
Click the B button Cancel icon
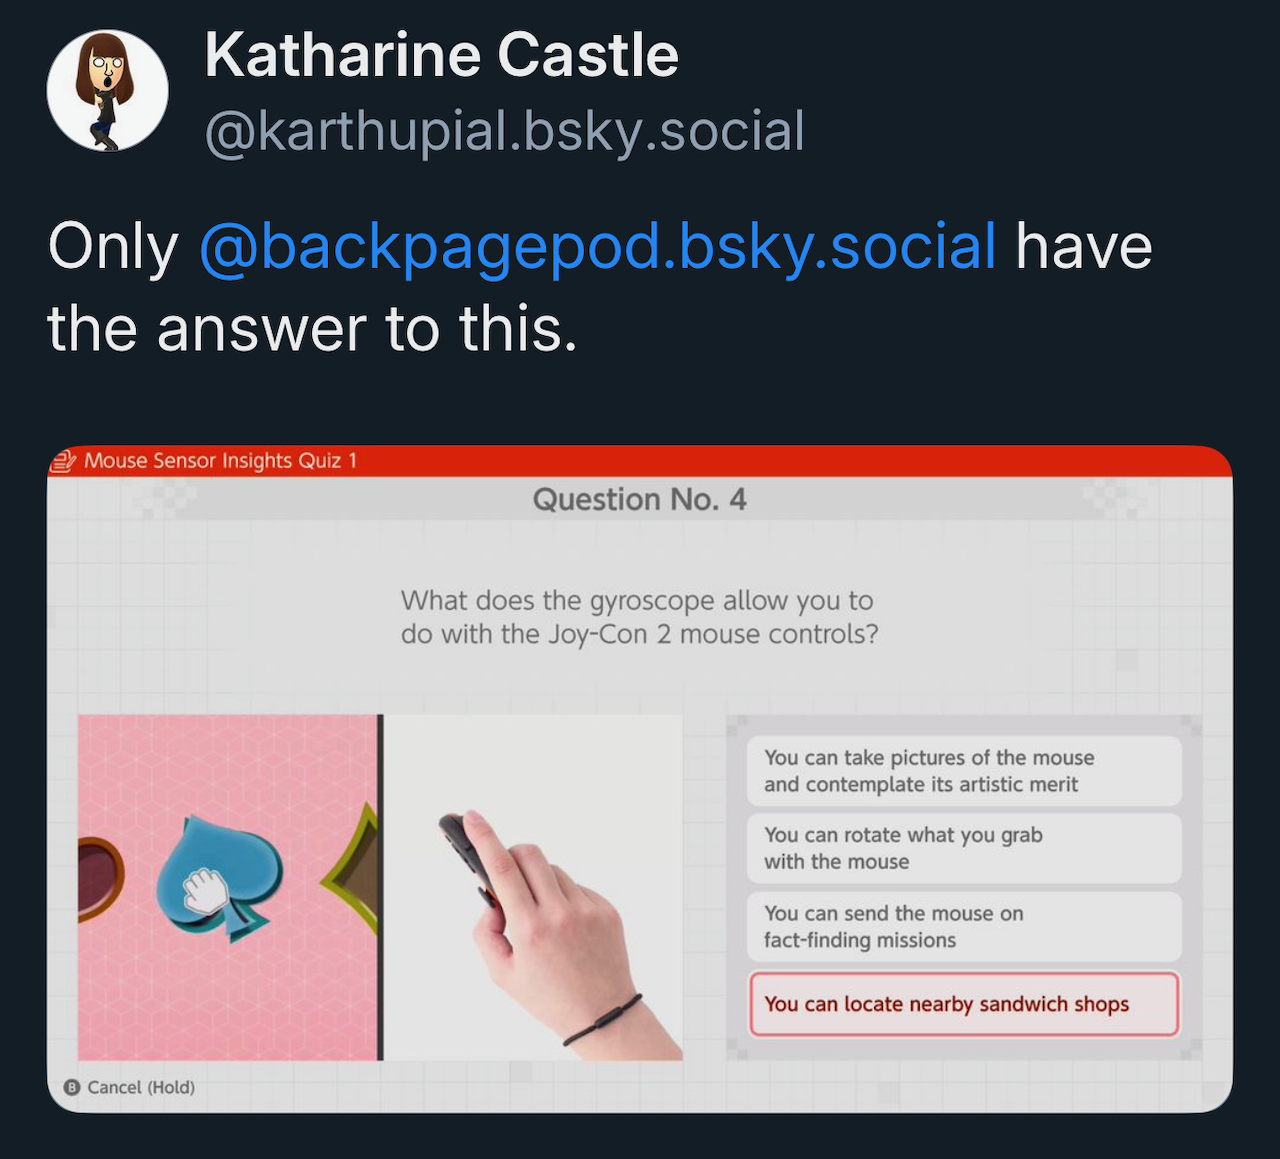point(71,1087)
